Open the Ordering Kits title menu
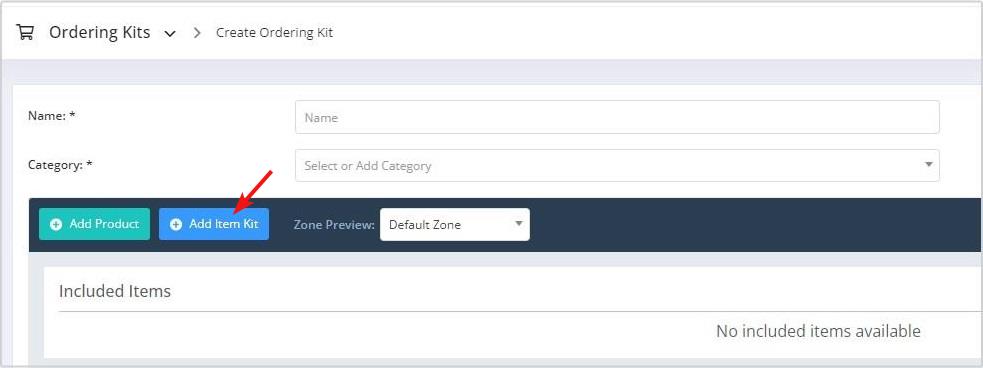The height and width of the screenshot is (368, 983). tap(100, 33)
